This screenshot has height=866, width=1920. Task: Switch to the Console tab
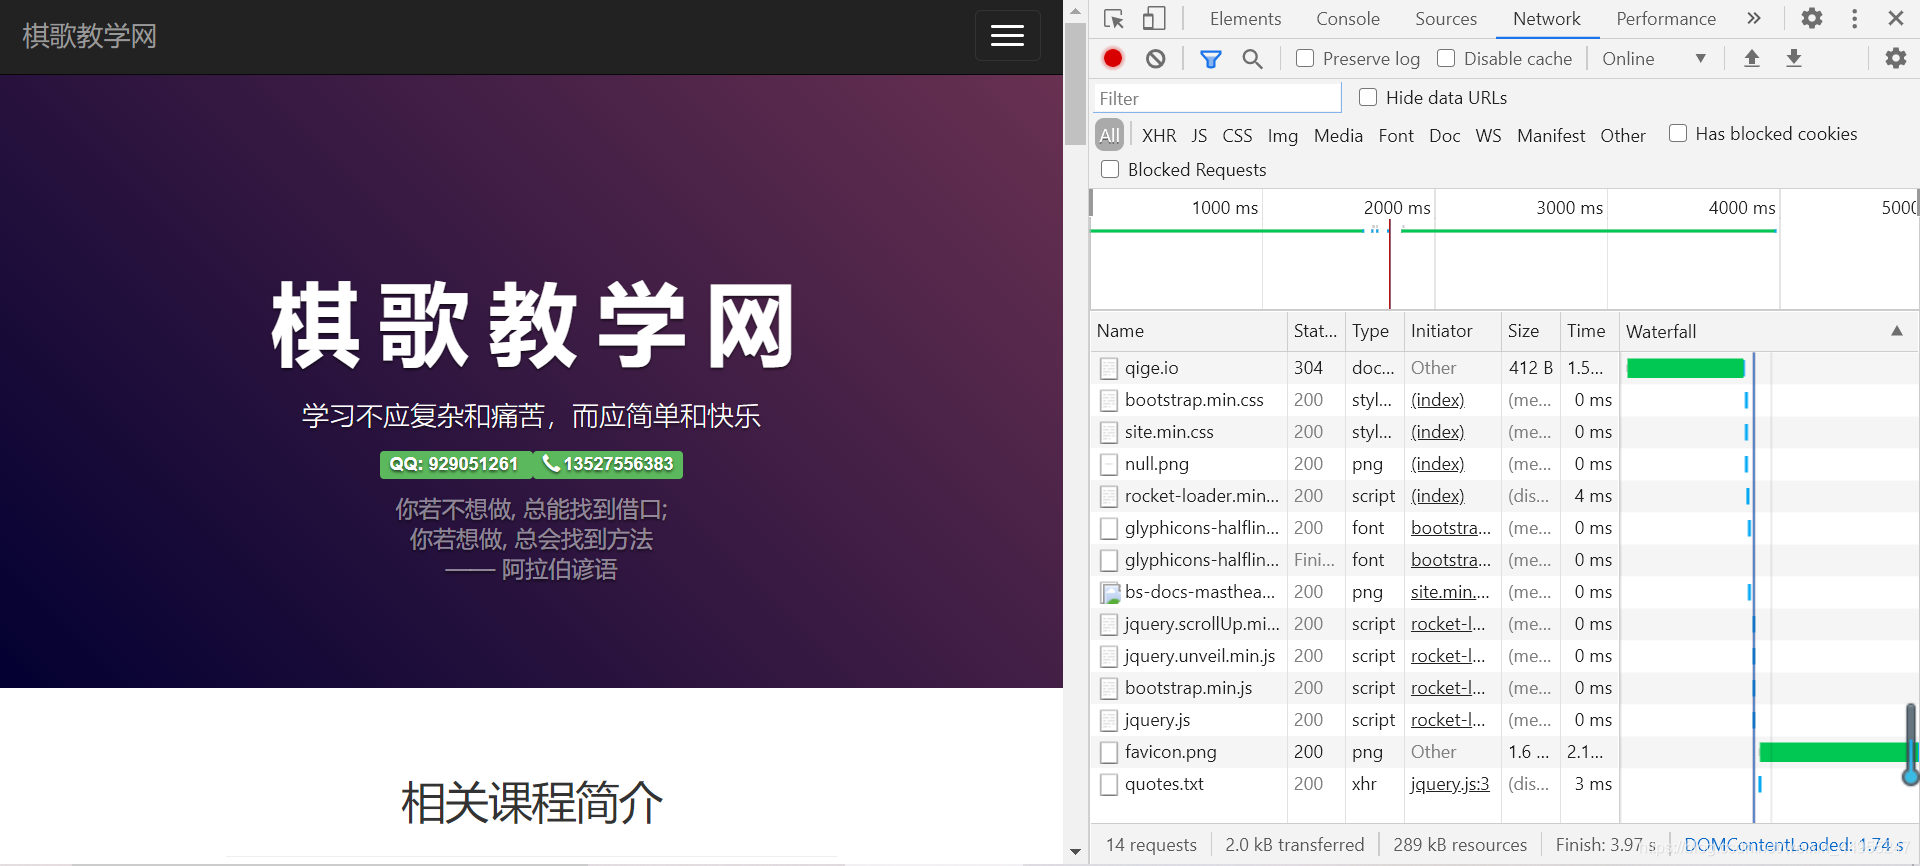pos(1347,19)
